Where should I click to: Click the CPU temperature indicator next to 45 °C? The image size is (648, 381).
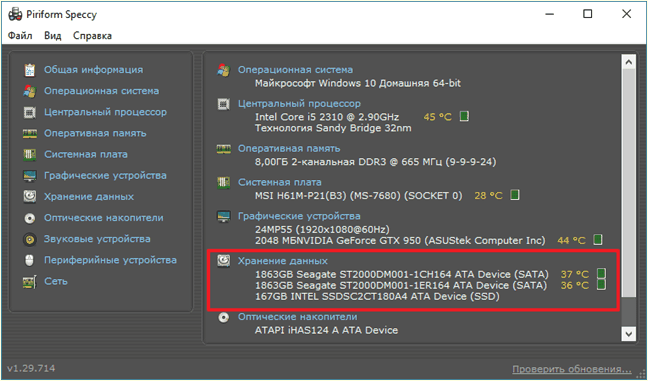click(464, 117)
